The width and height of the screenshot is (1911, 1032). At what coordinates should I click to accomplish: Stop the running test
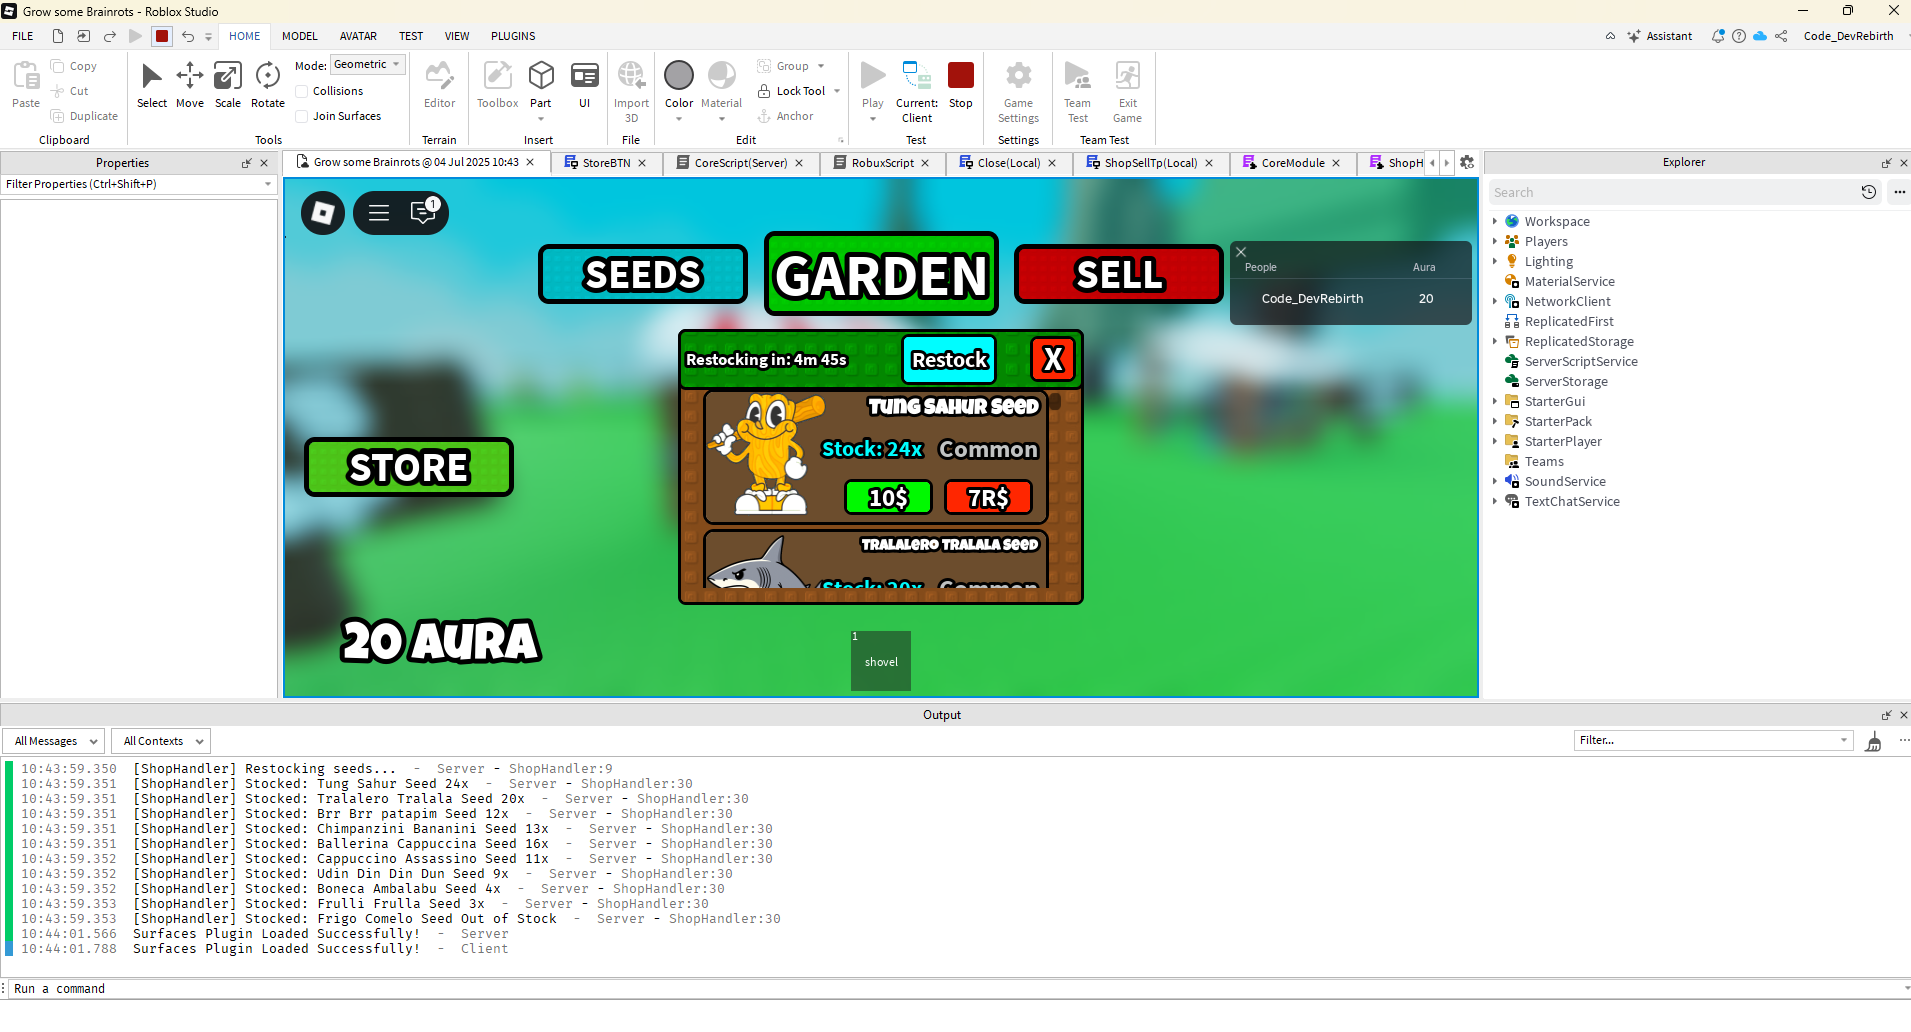click(961, 85)
